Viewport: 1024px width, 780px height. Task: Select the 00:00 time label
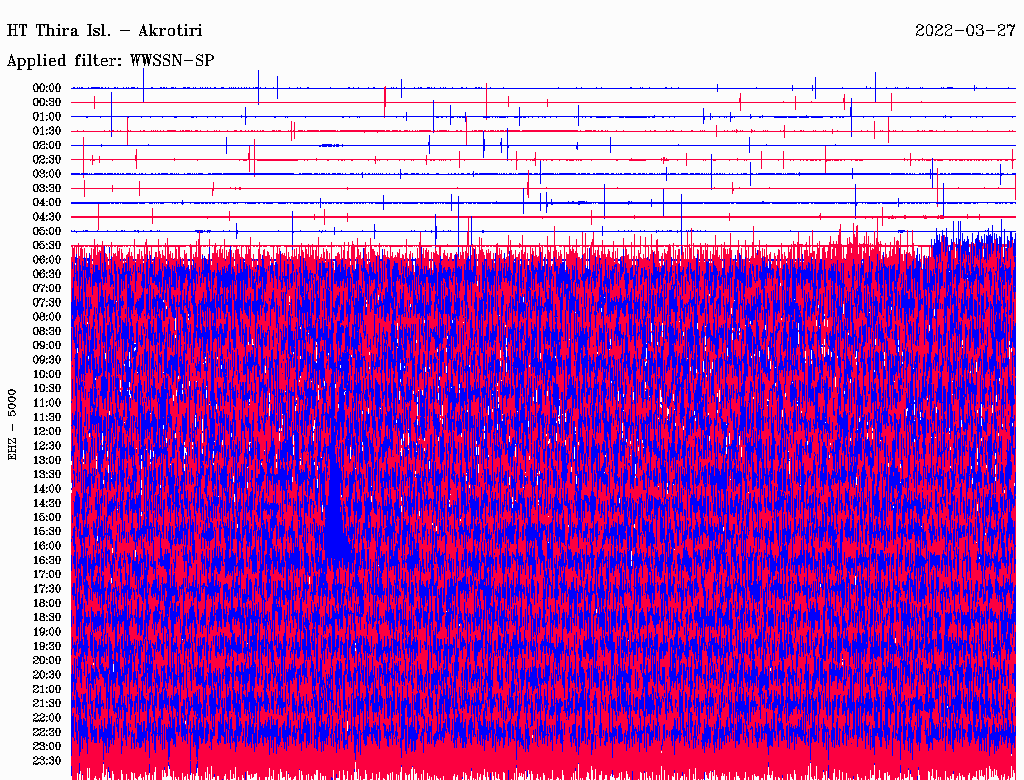[x=47, y=88]
